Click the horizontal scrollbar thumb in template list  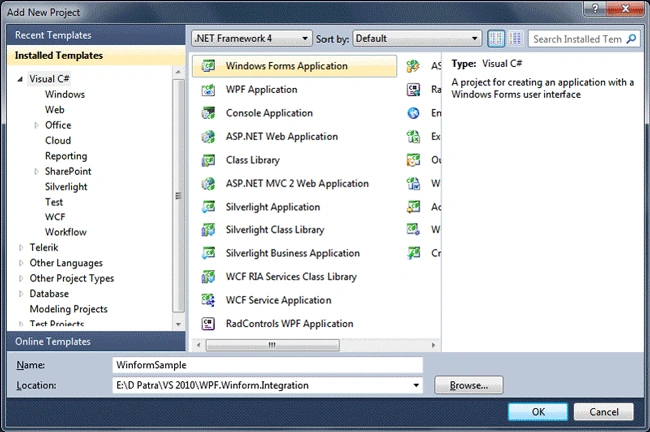(272, 345)
